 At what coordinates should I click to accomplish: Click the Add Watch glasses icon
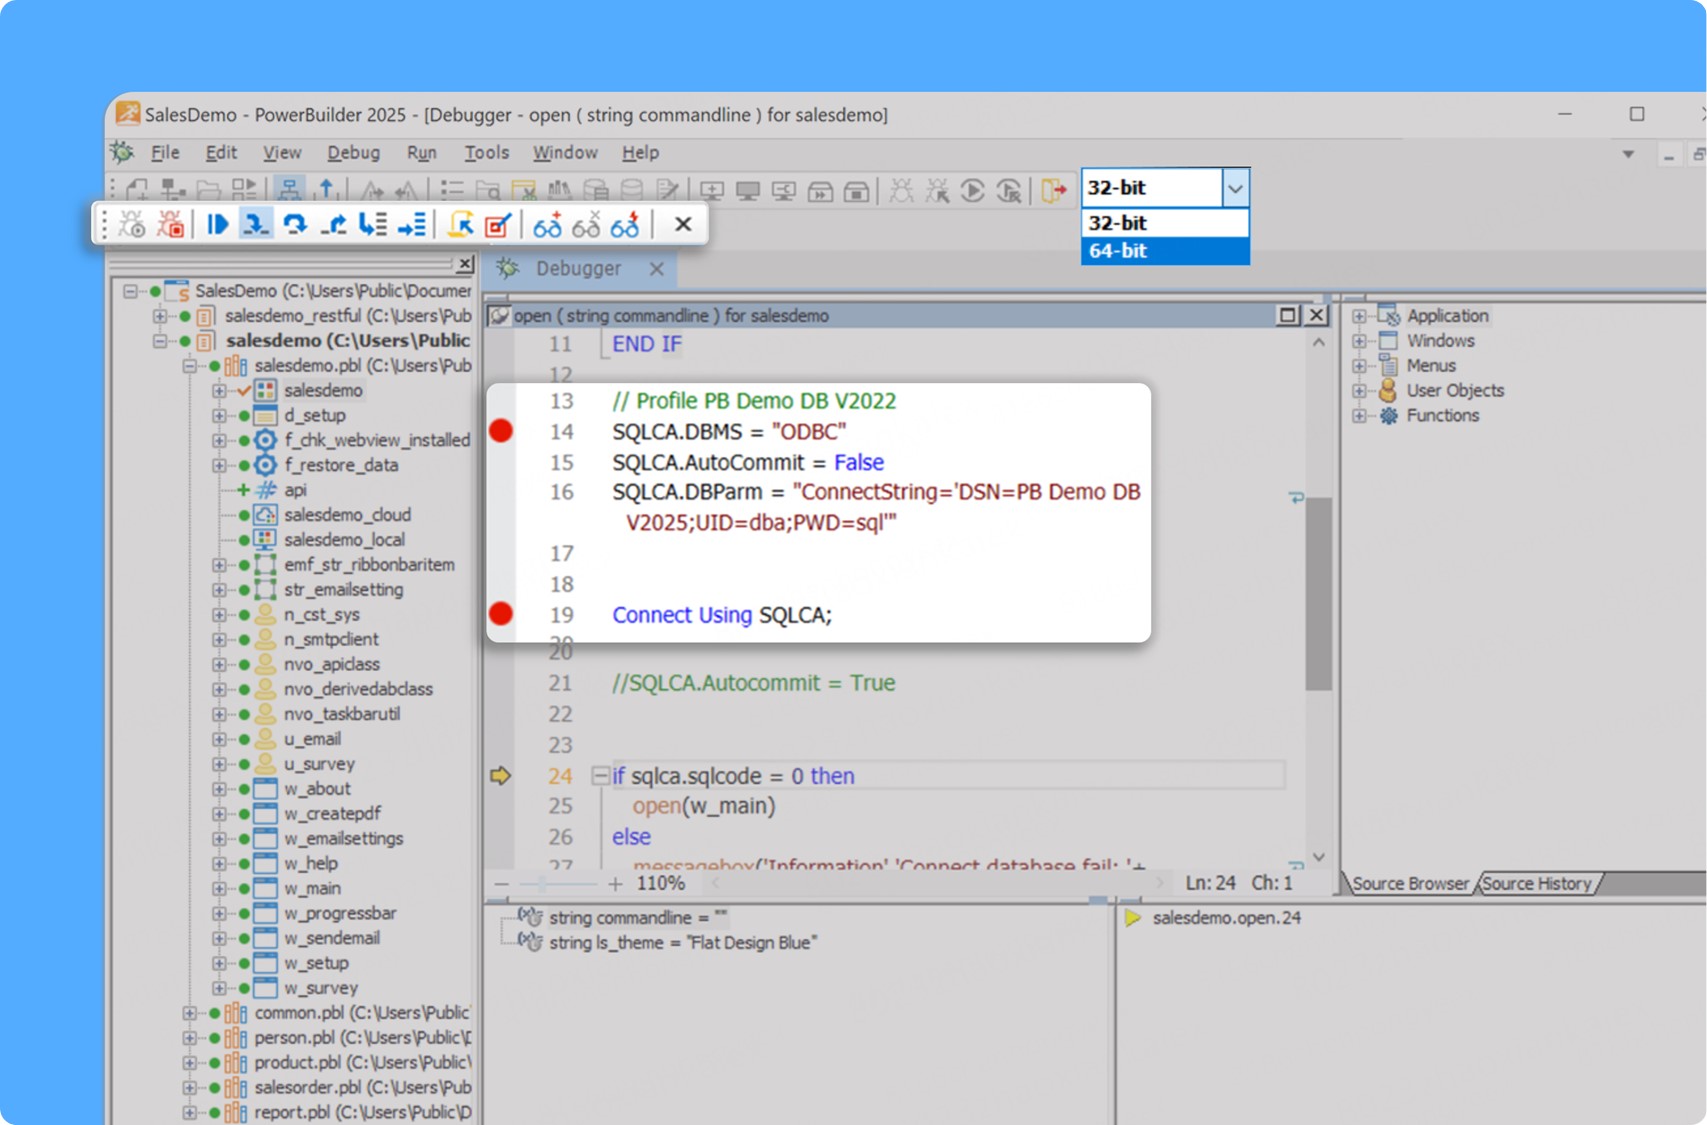tap(547, 225)
